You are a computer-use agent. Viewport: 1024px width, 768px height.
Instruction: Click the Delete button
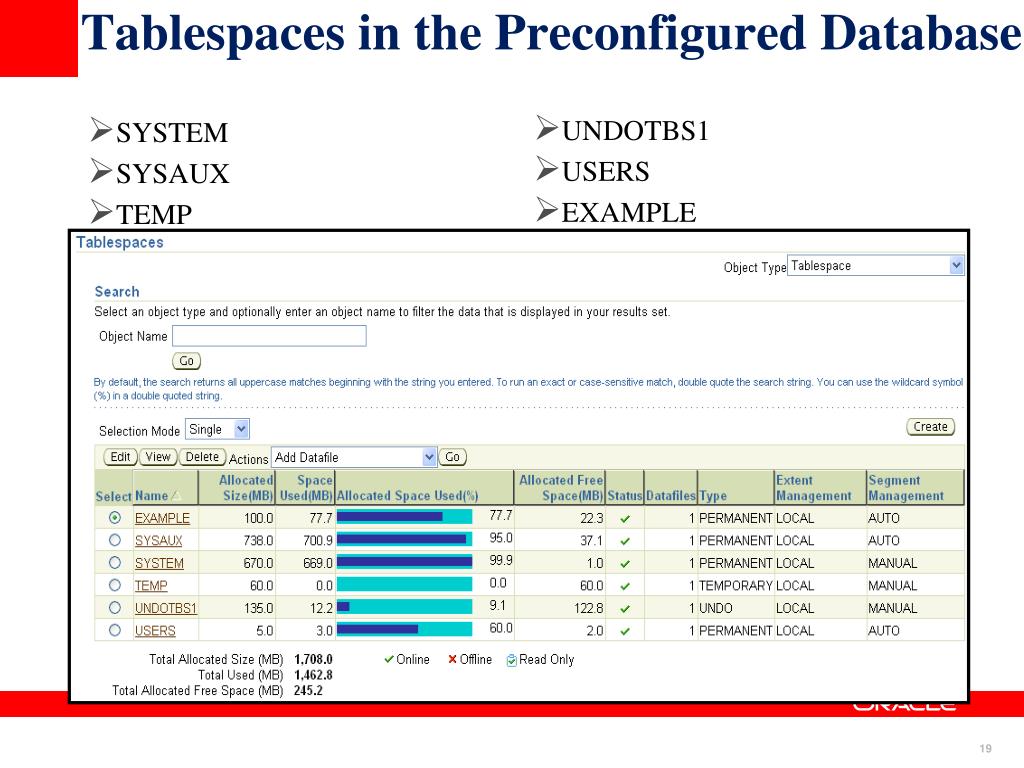pyautogui.click(x=202, y=456)
